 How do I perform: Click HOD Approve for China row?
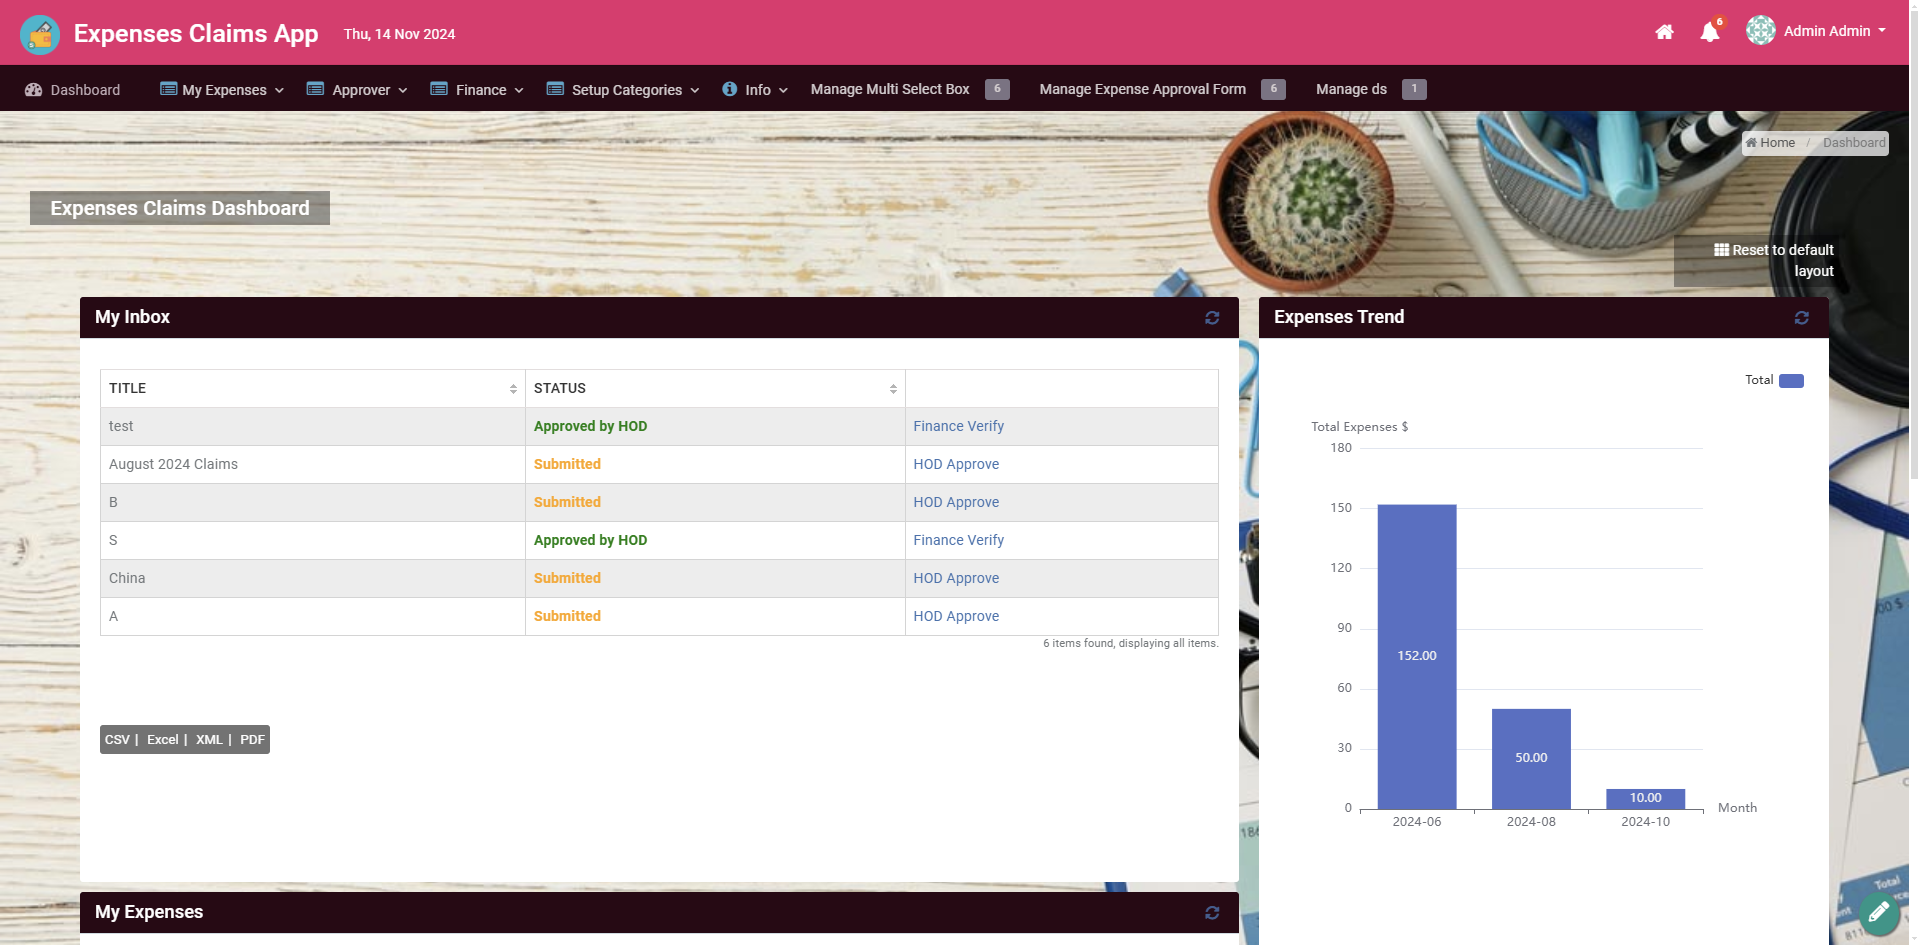click(956, 578)
